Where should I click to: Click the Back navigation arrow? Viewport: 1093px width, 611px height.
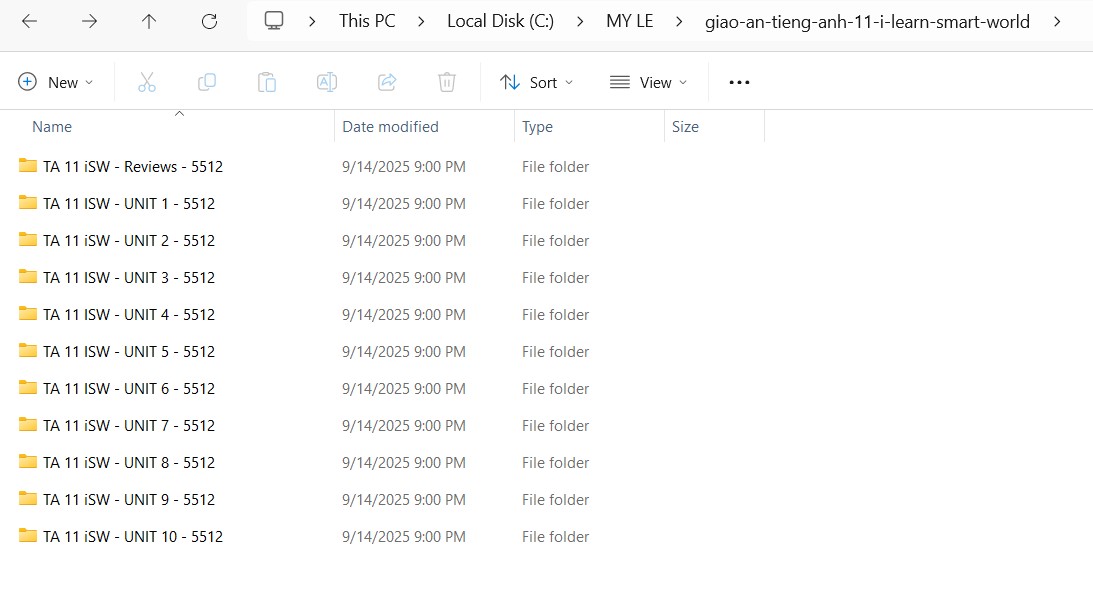pyautogui.click(x=29, y=21)
